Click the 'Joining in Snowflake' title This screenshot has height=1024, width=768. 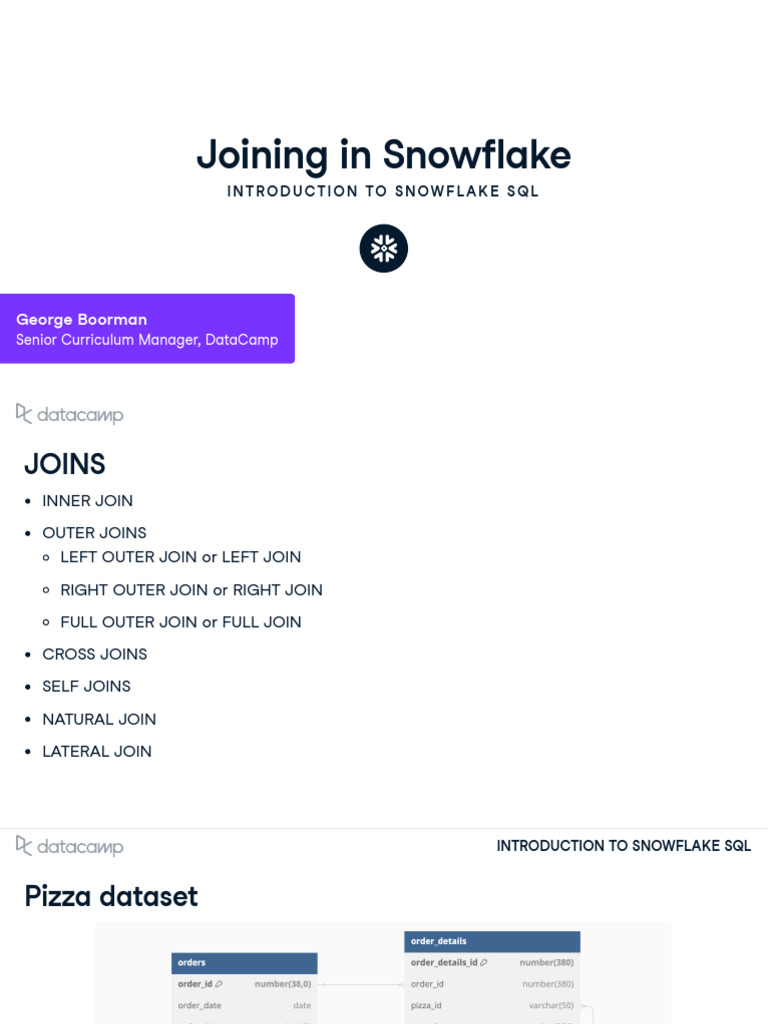tap(384, 155)
